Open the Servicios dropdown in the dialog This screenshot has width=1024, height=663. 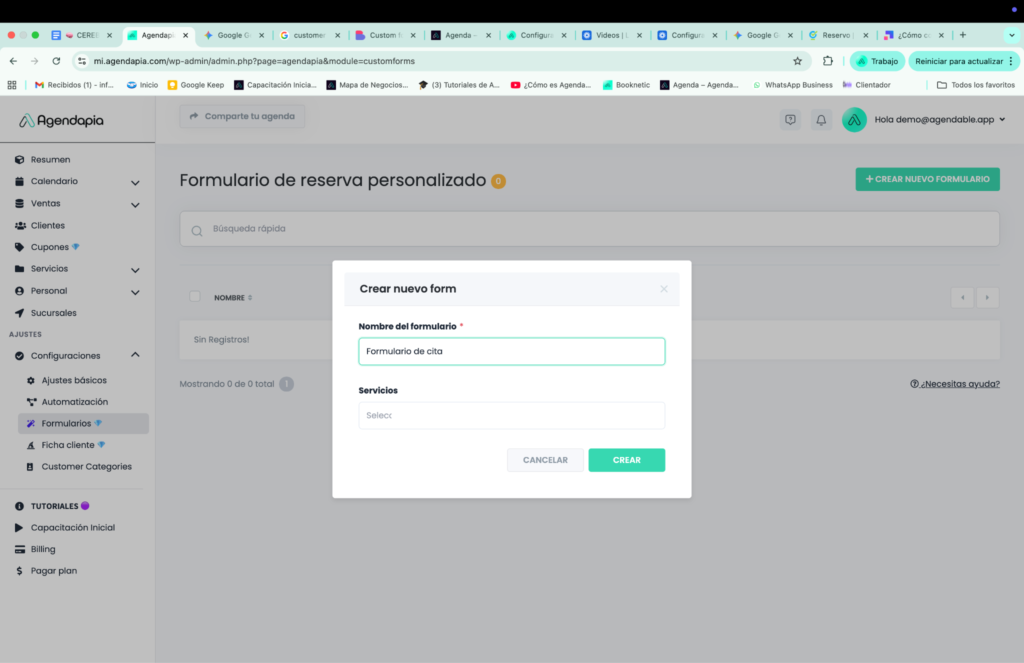[511, 415]
